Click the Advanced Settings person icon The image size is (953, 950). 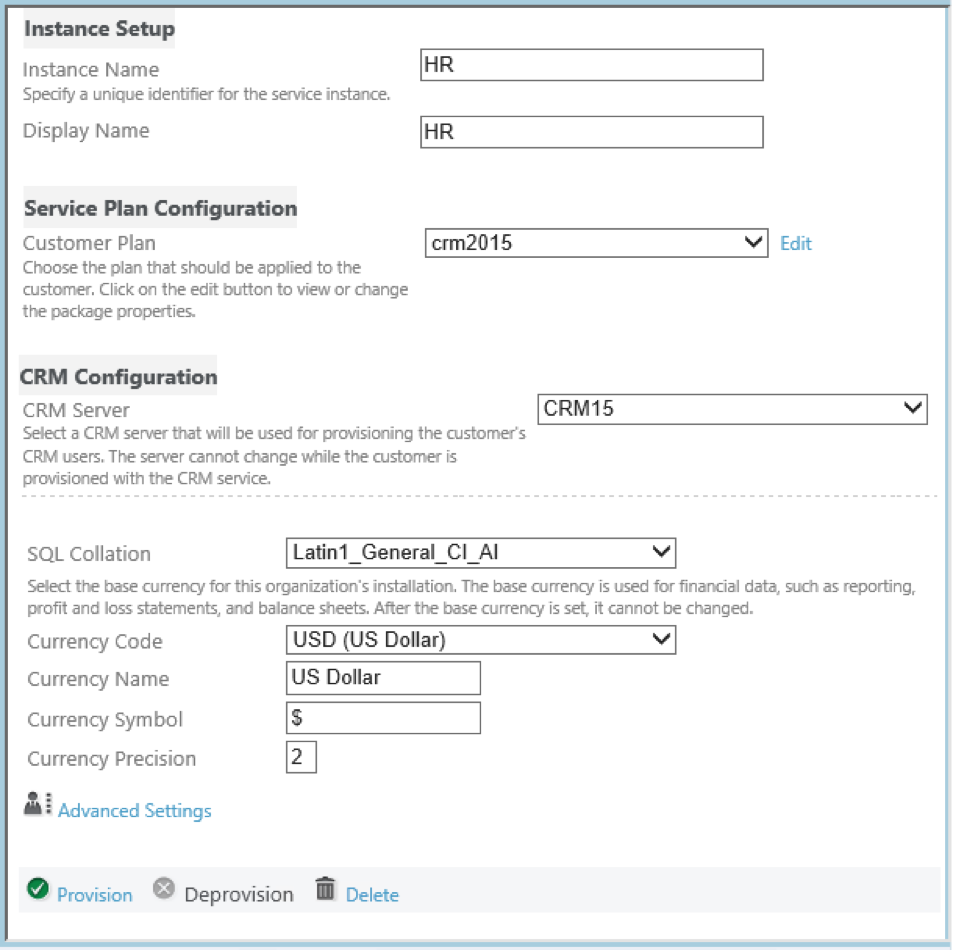(37, 804)
